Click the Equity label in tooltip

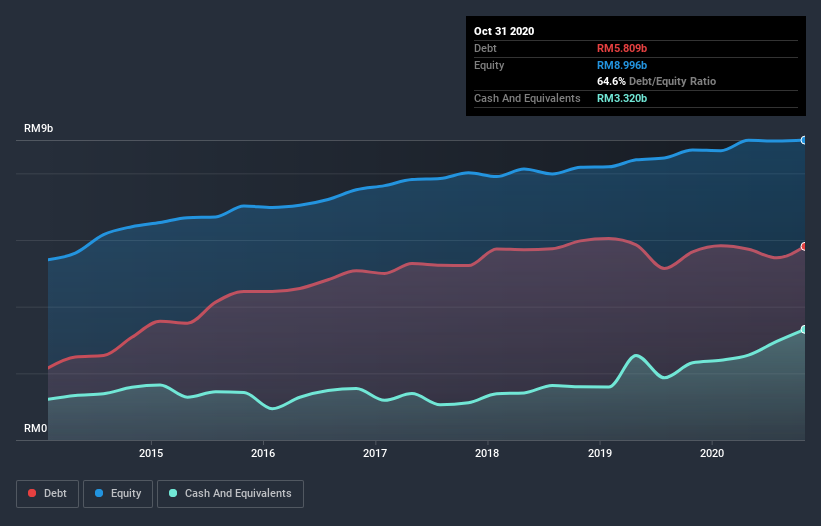point(489,65)
